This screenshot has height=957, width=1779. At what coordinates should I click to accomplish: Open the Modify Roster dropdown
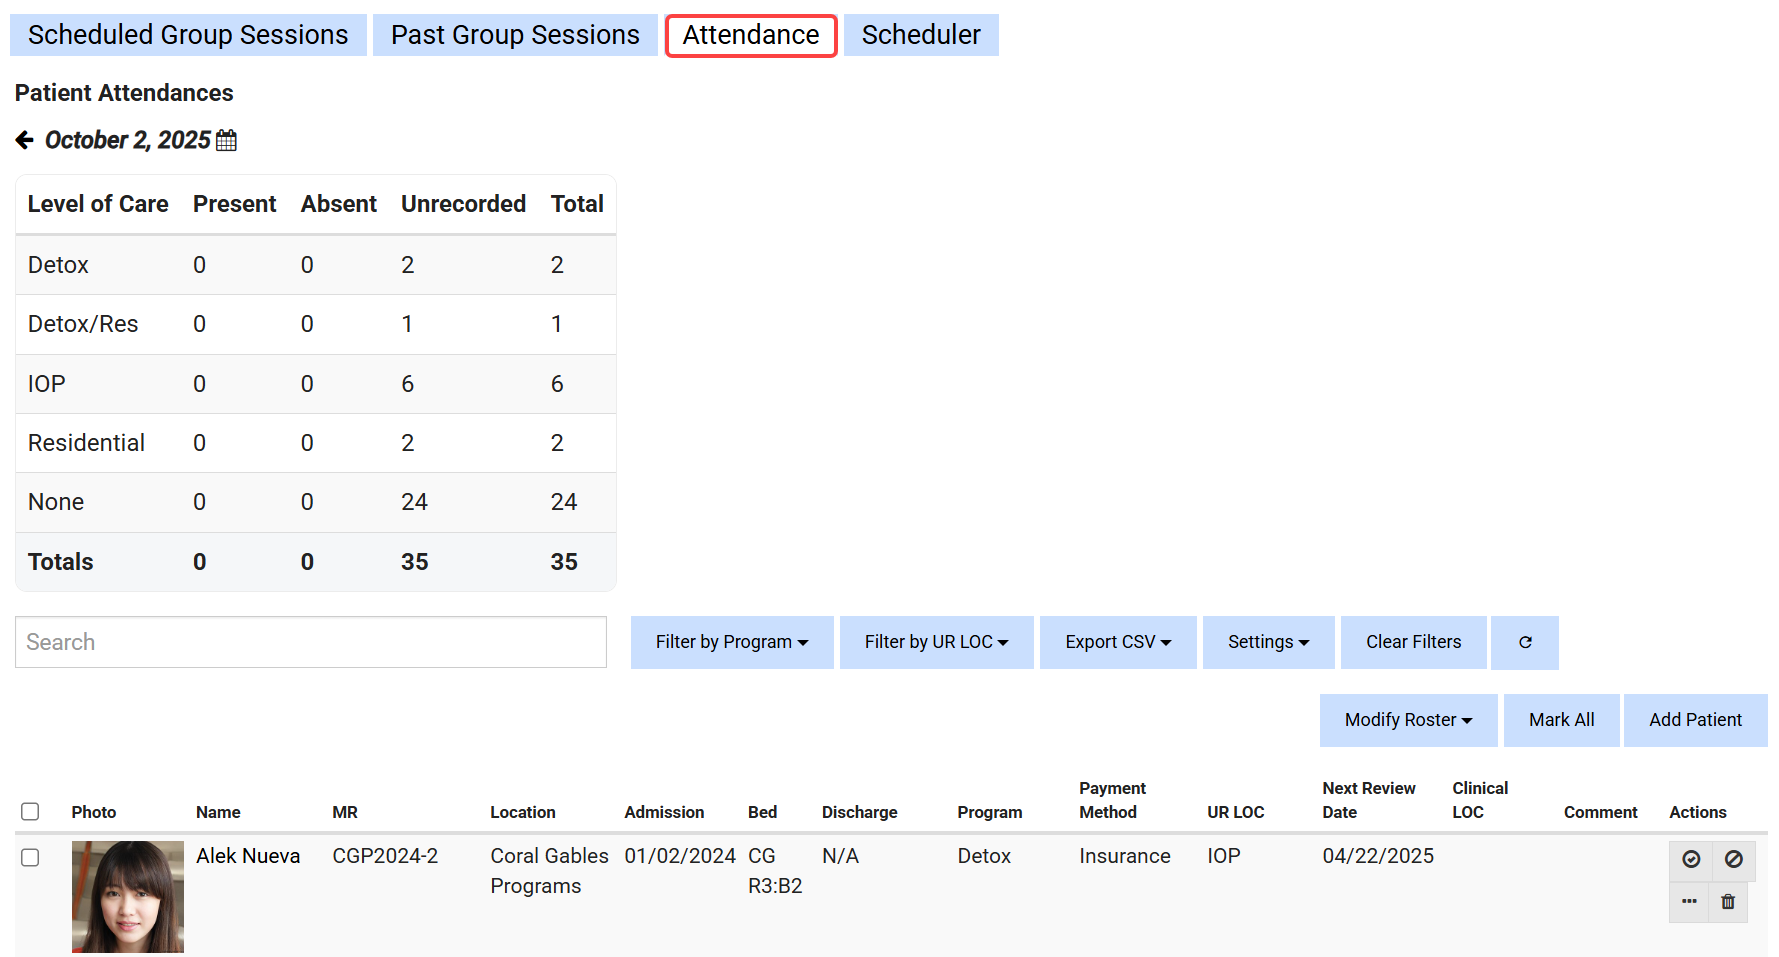coord(1407,720)
